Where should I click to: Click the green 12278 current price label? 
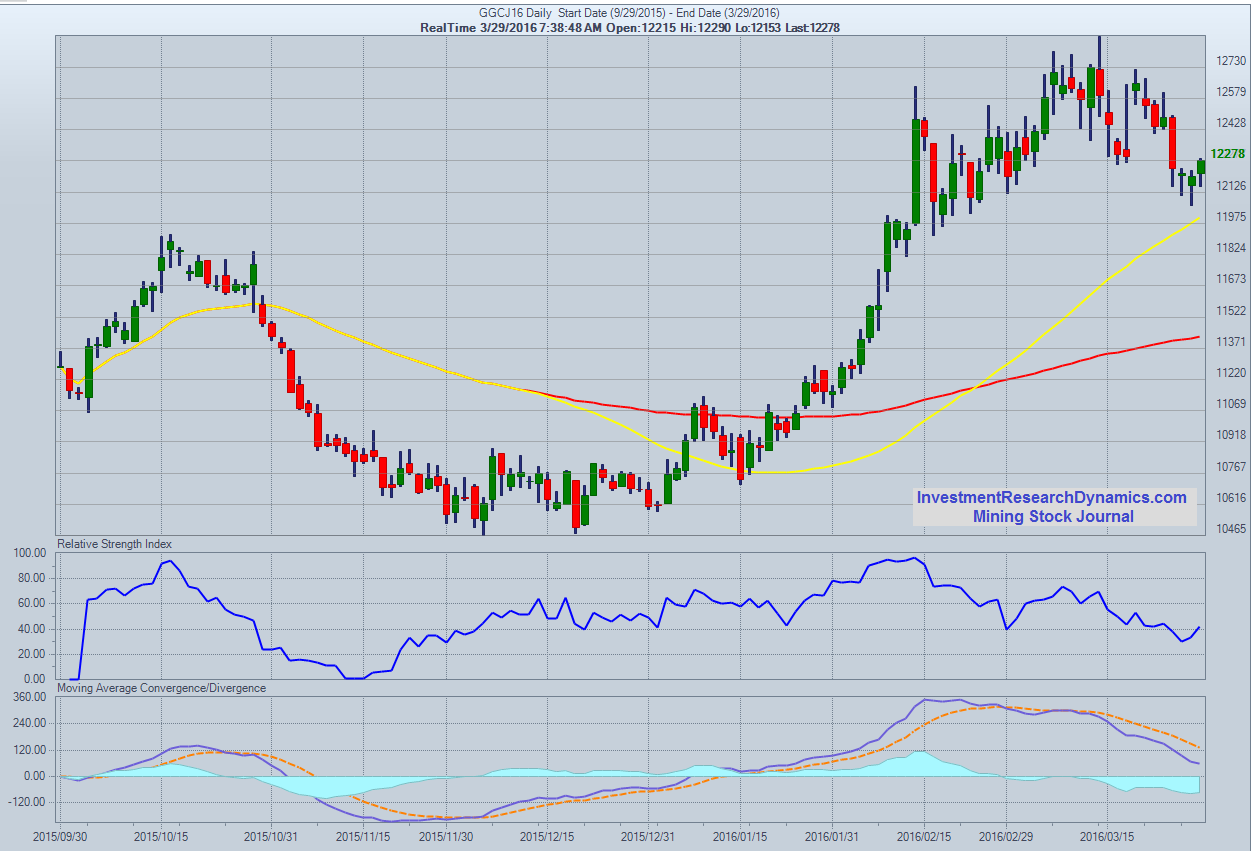(1227, 154)
